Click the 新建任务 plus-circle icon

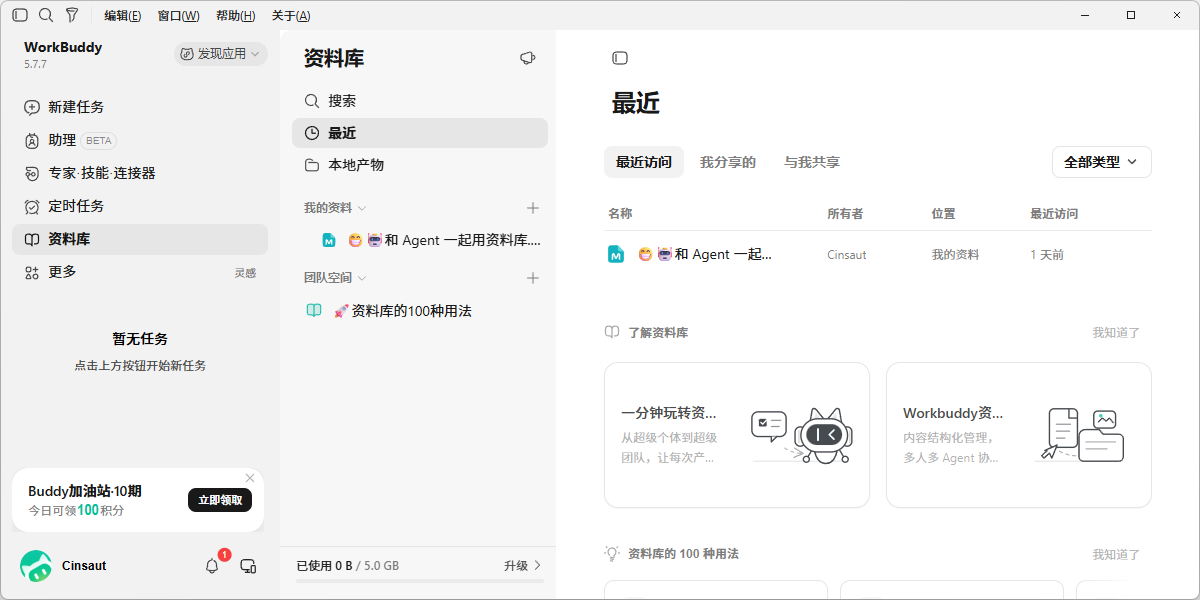click(32, 107)
